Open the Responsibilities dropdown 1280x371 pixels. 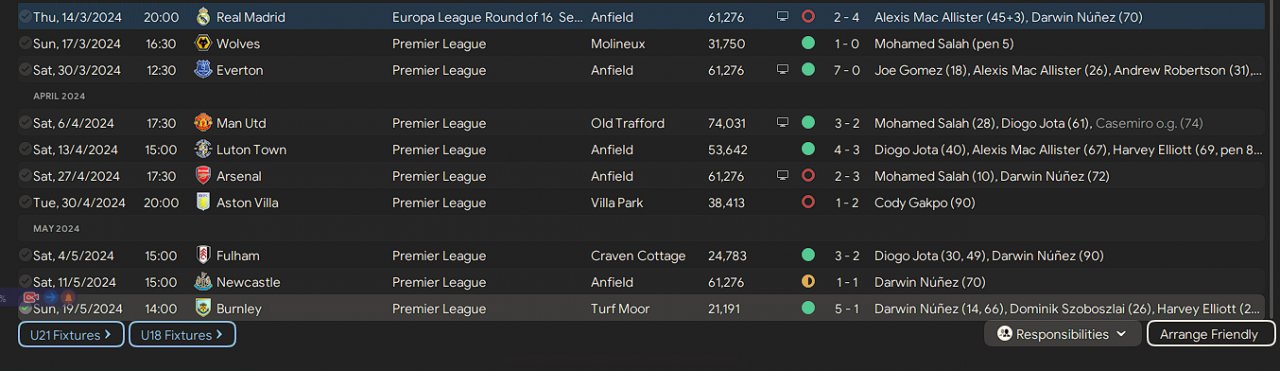[x=1062, y=334]
